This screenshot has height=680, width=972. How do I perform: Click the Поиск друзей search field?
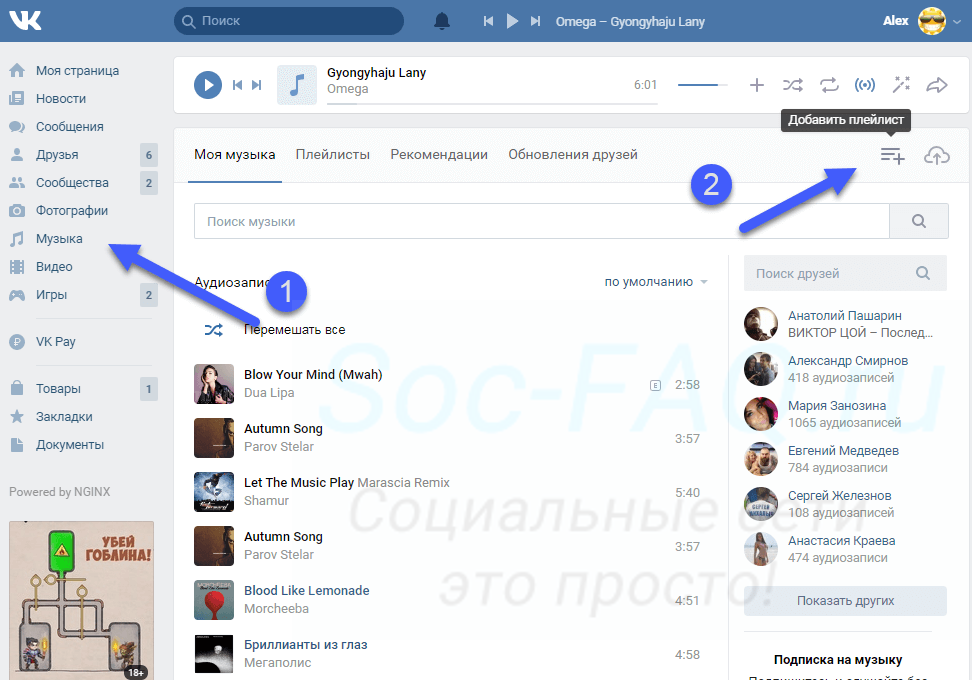(845, 273)
